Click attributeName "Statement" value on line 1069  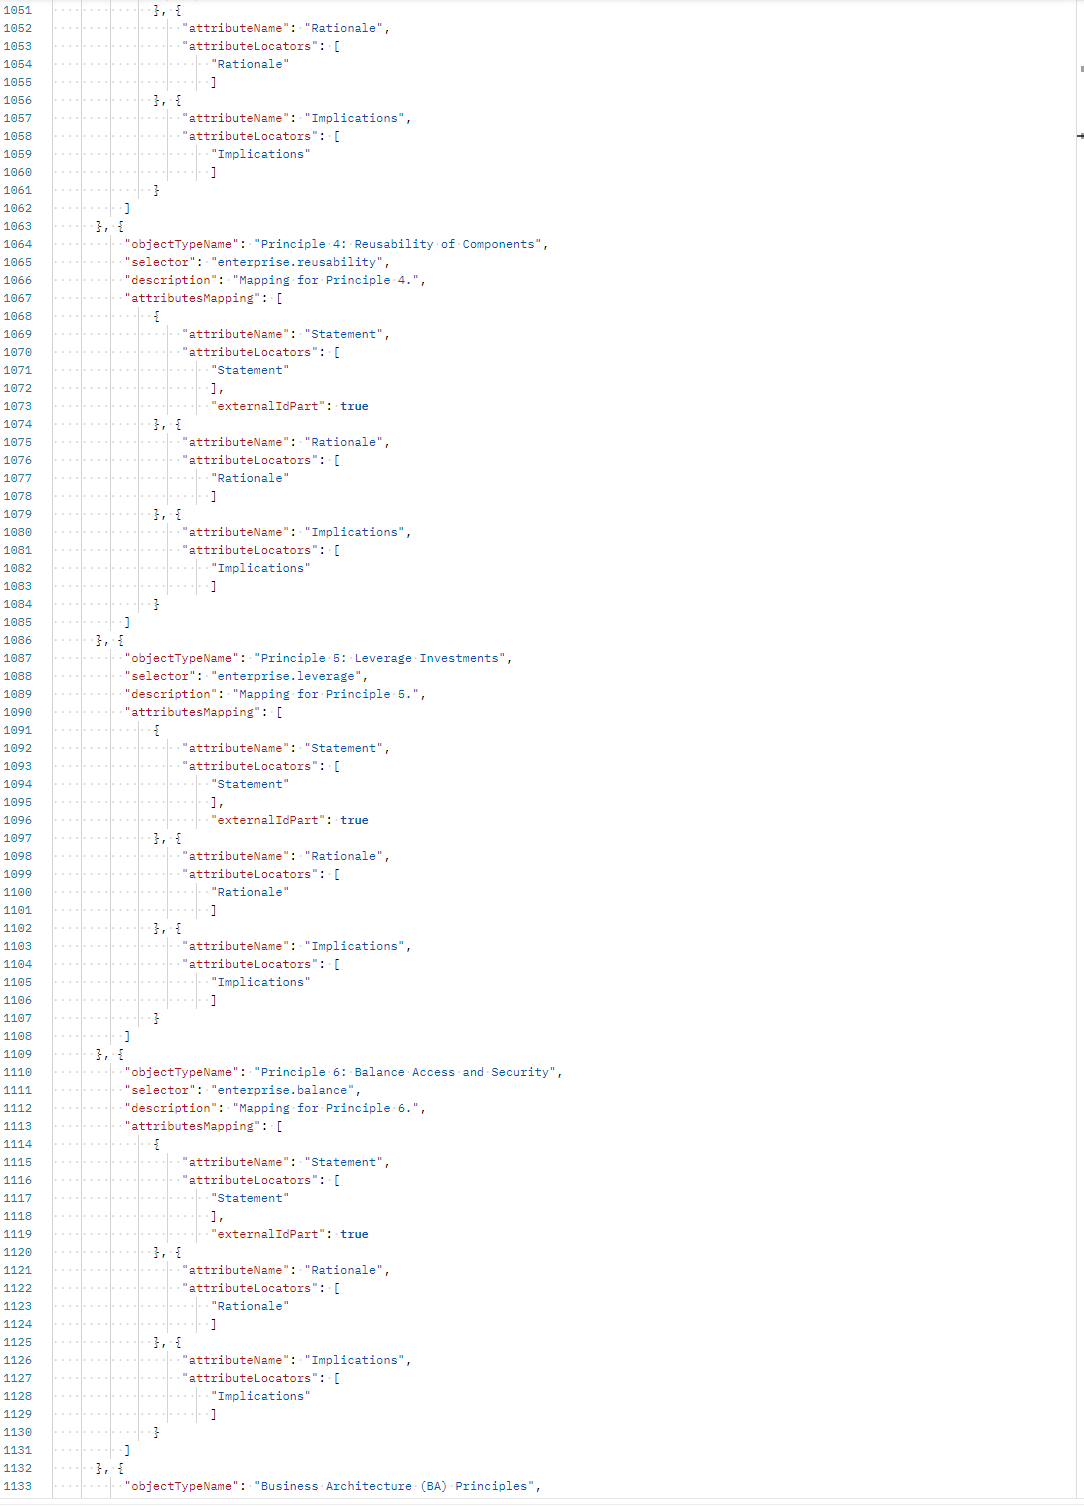[344, 334]
